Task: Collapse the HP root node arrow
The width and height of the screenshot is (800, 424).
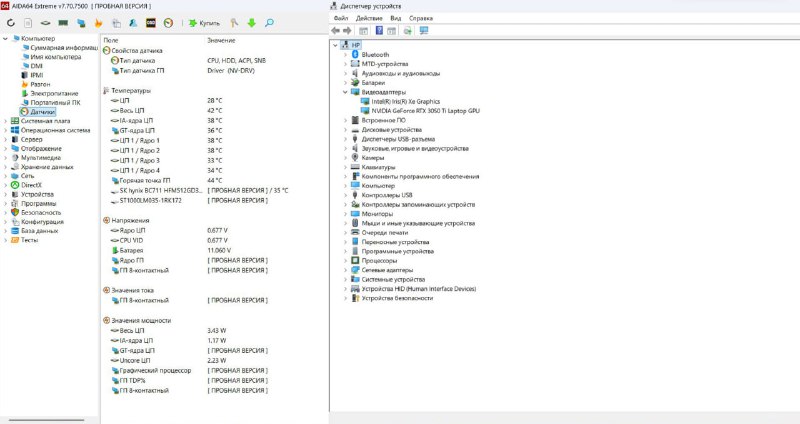Action: coord(335,45)
